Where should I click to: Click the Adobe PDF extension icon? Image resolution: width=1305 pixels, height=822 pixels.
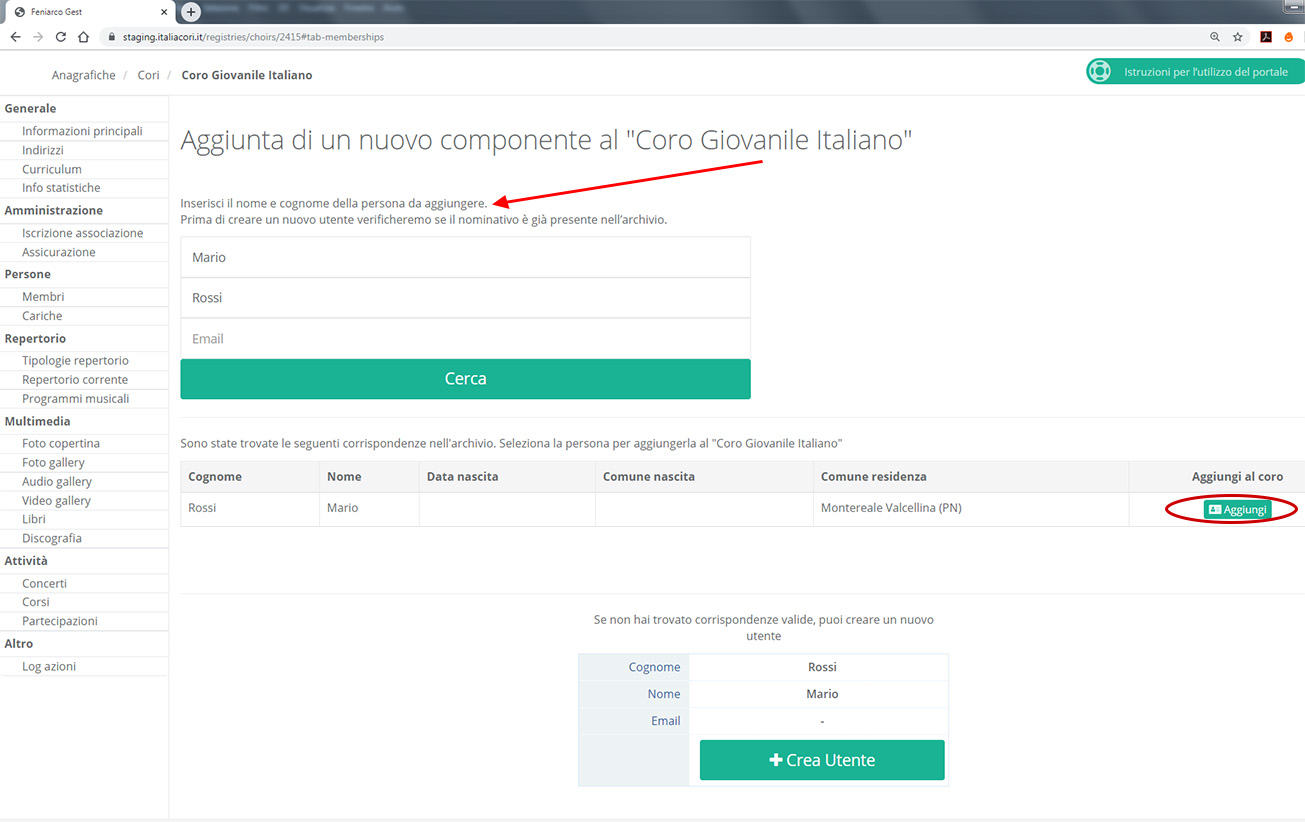coord(1265,37)
